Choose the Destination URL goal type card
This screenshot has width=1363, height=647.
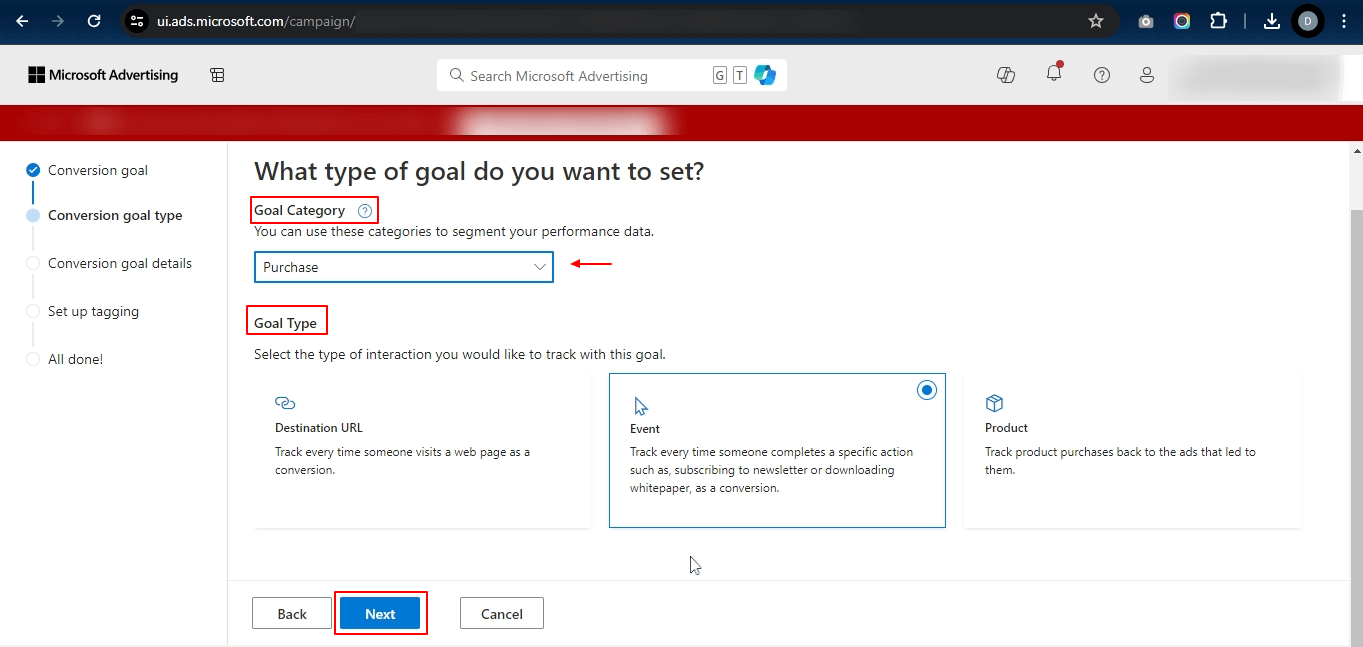[423, 451]
